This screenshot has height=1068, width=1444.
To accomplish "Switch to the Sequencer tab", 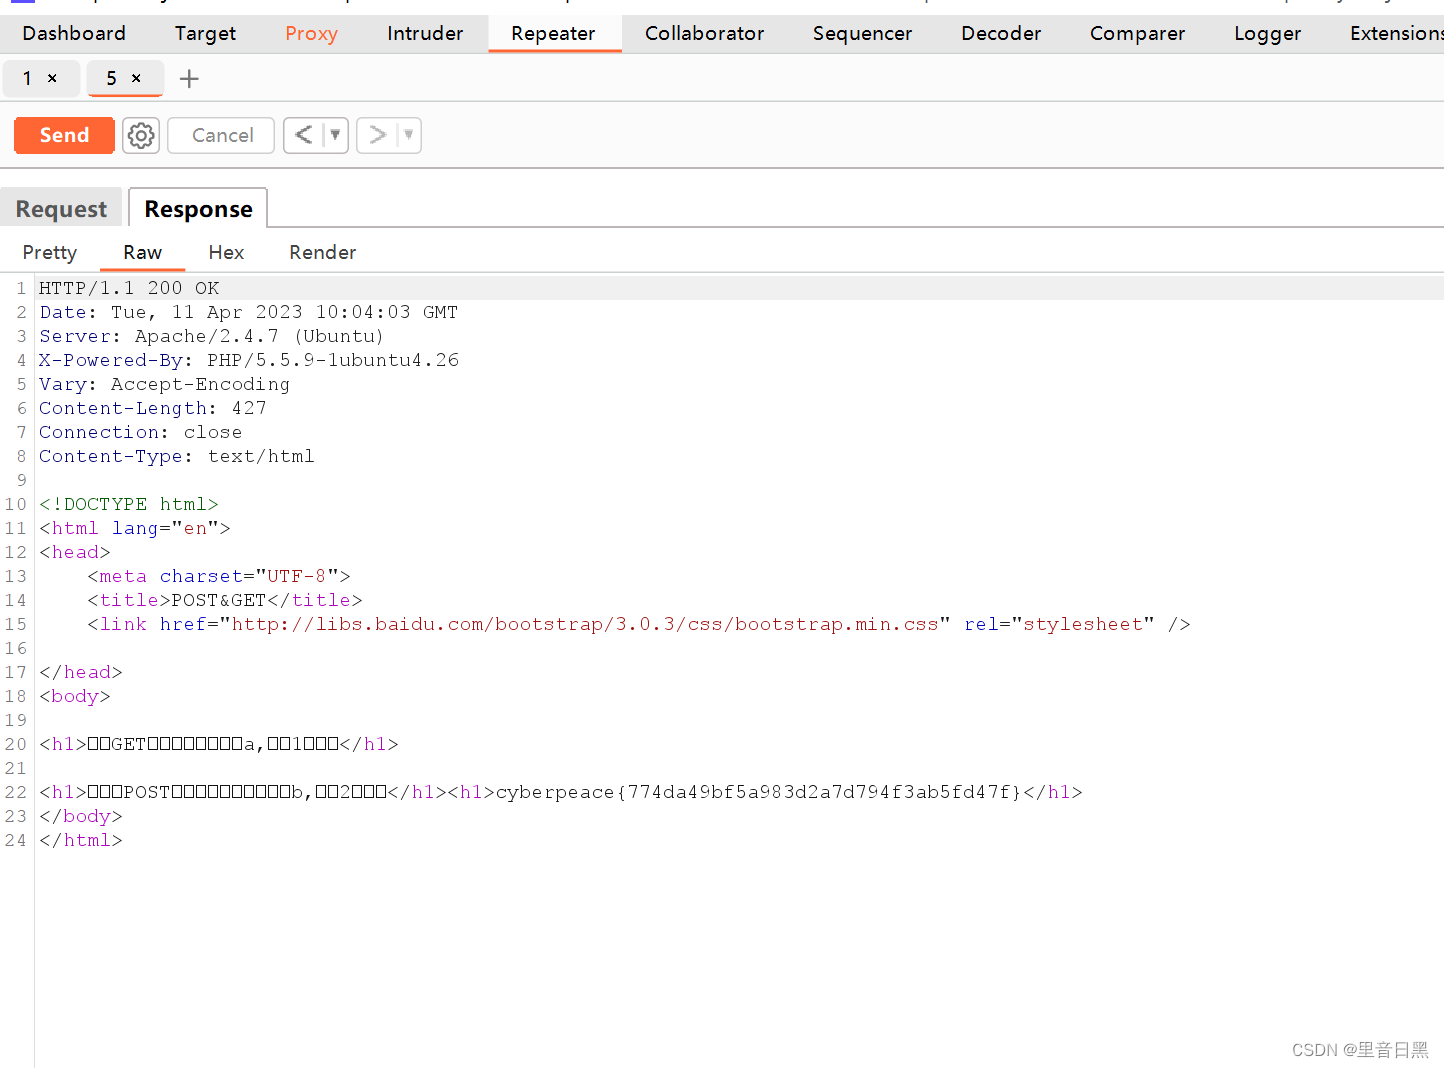I will (862, 33).
